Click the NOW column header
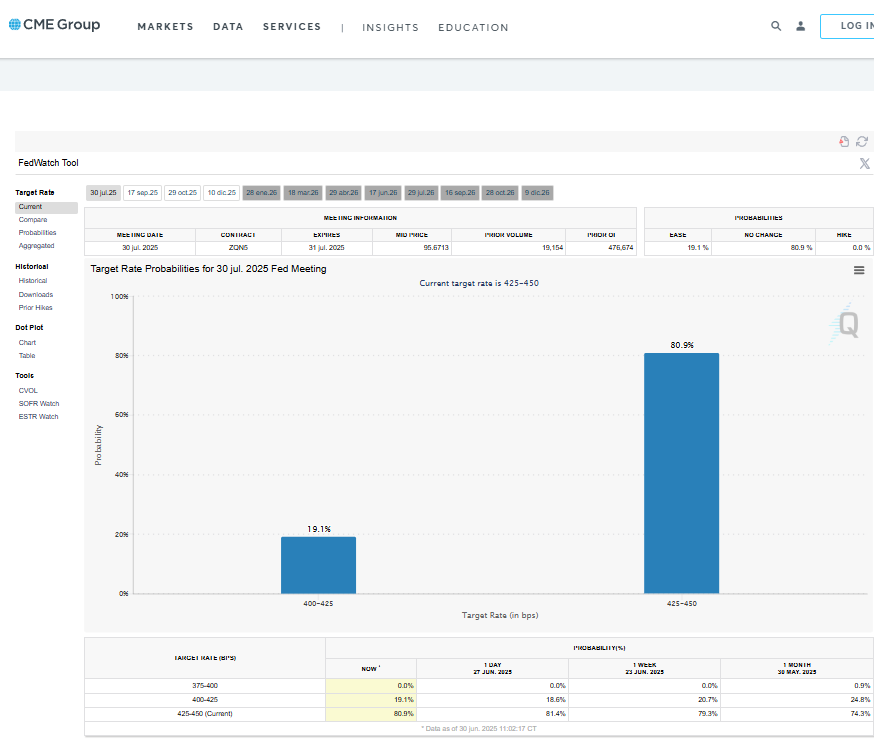Viewport: 874px width, 739px height. tap(371, 669)
